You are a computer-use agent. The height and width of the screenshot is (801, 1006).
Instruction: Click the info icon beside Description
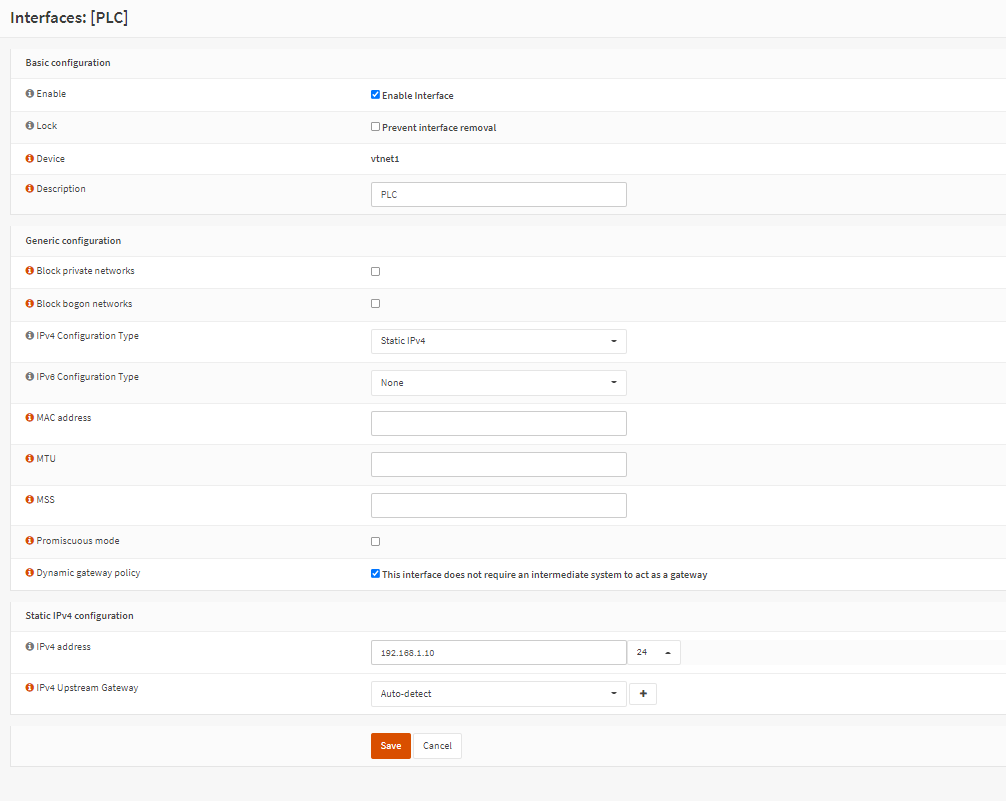point(30,189)
